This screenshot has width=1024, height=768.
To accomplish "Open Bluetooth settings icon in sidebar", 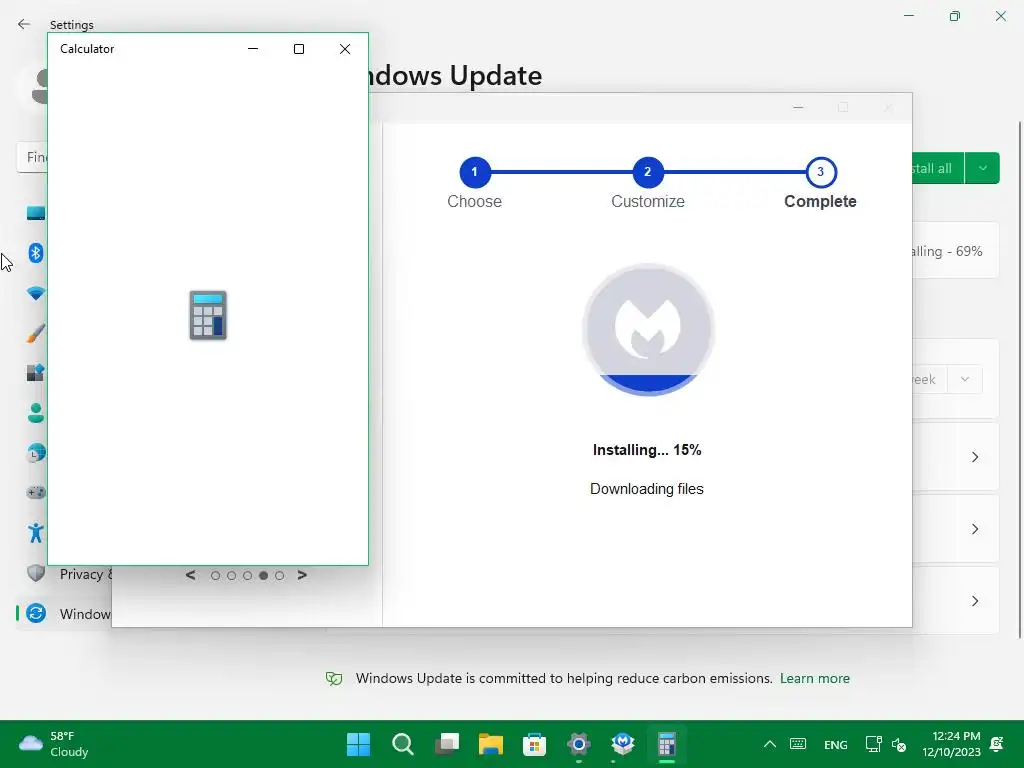I will [36, 253].
